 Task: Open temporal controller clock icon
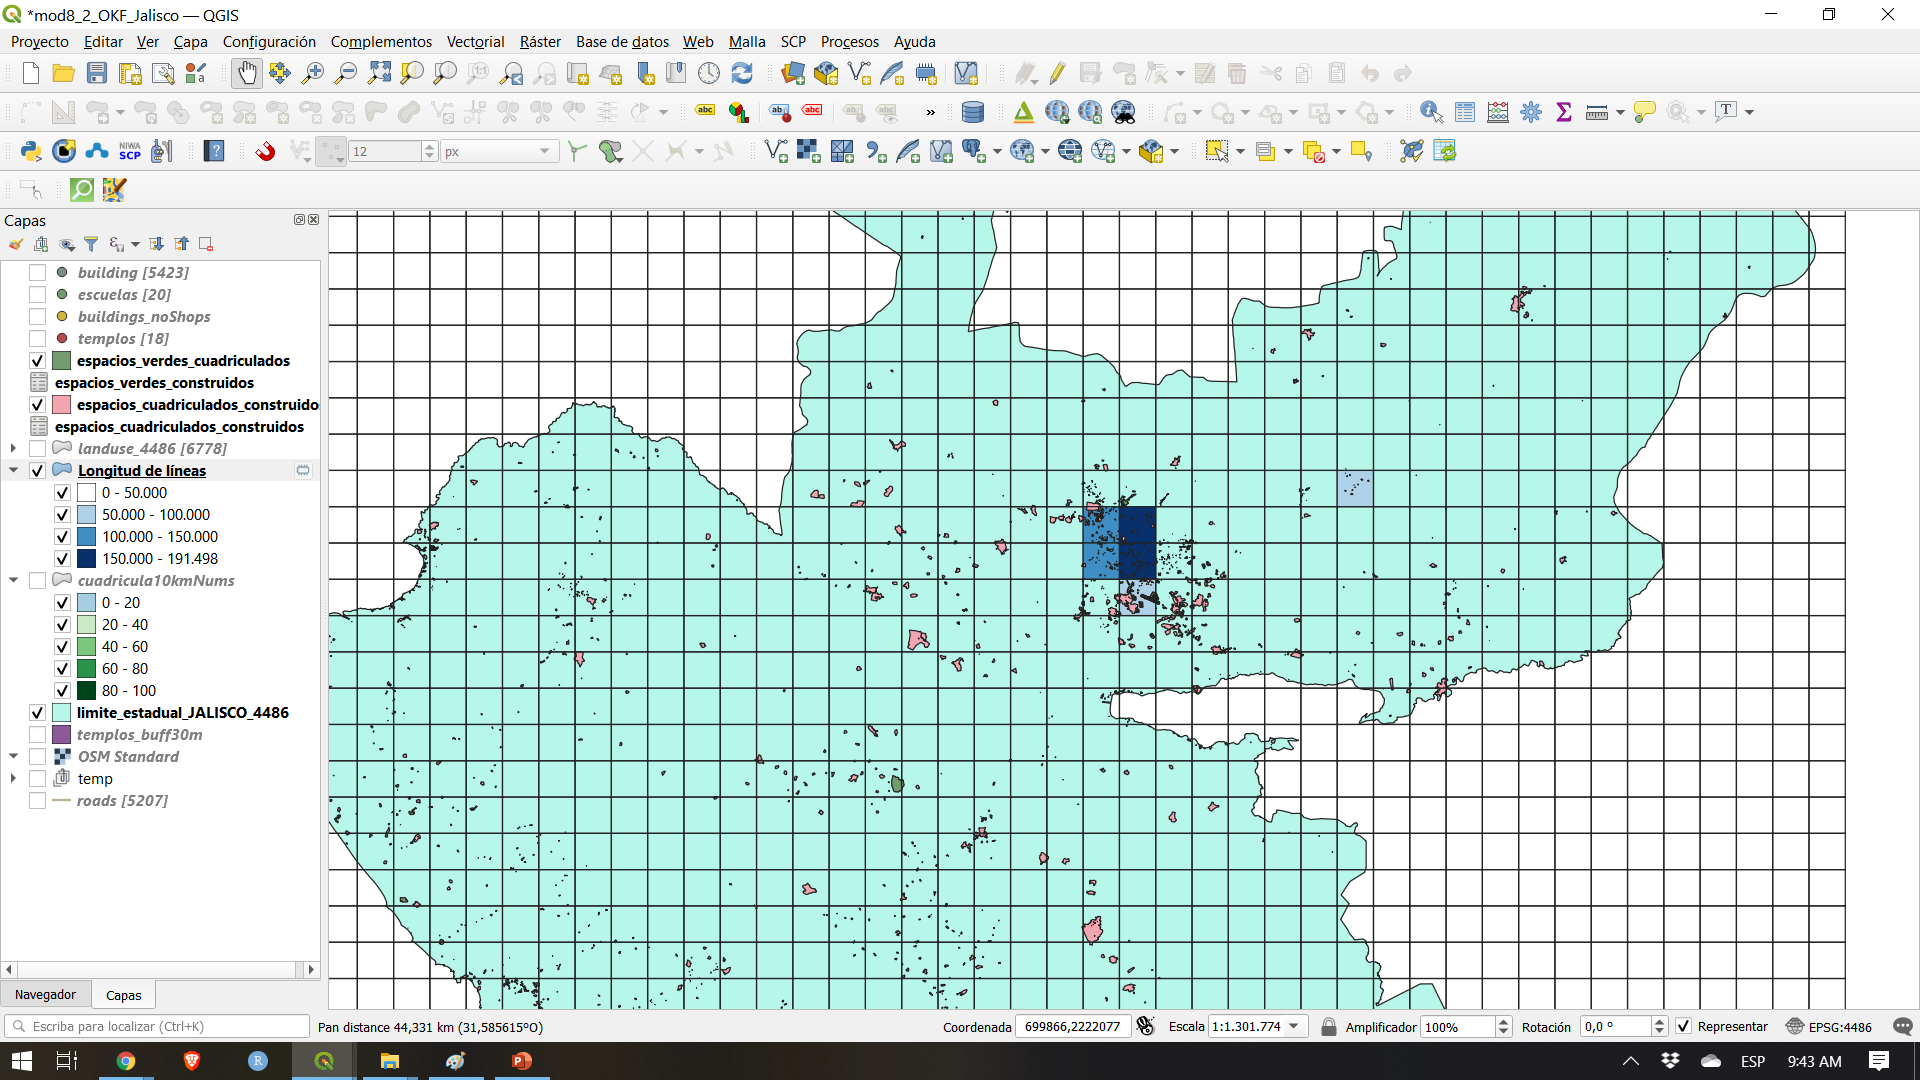click(x=709, y=74)
